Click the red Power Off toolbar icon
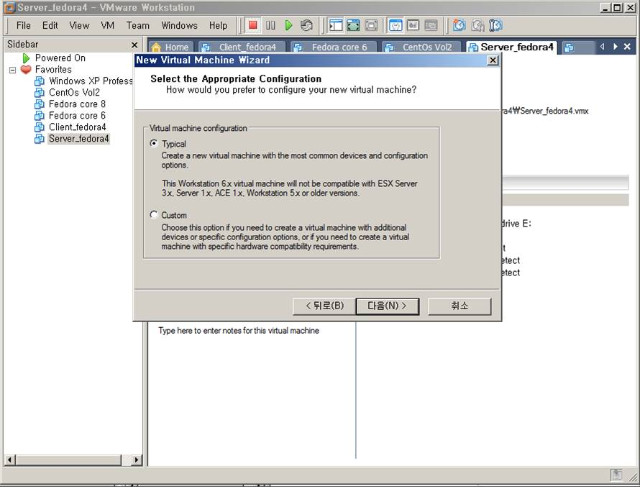Image resolution: width=640 pixels, height=487 pixels. coord(253,25)
